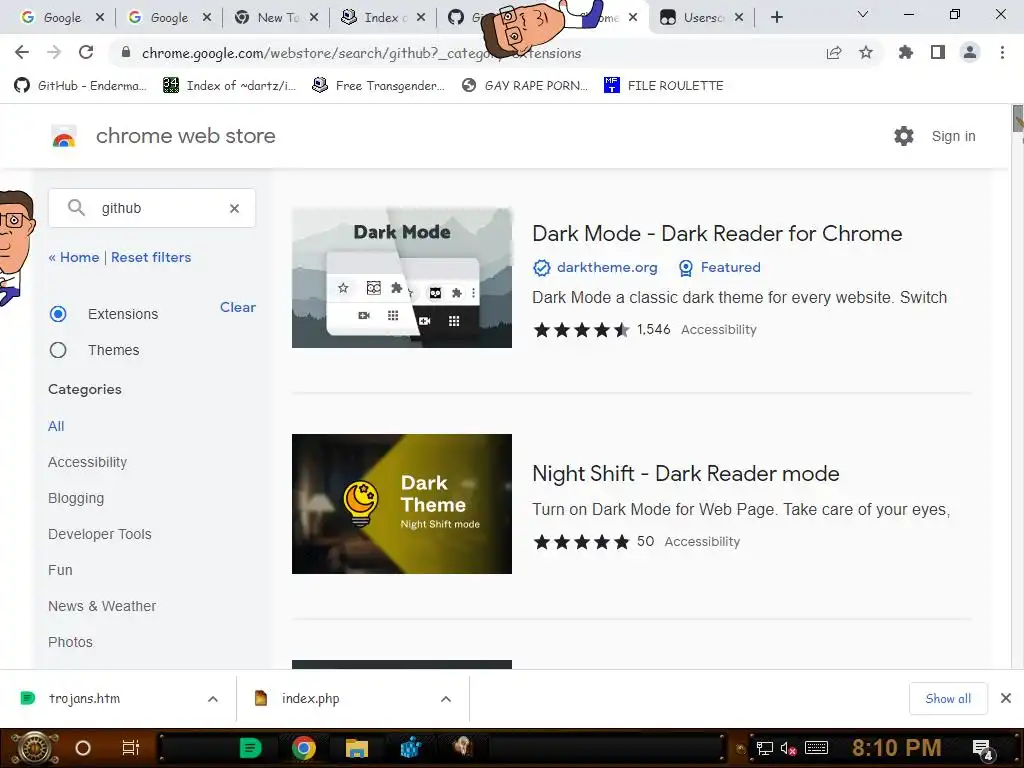The height and width of the screenshot is (768, 1024).
Task: Select the Blogging category
Action: [76, 498]
